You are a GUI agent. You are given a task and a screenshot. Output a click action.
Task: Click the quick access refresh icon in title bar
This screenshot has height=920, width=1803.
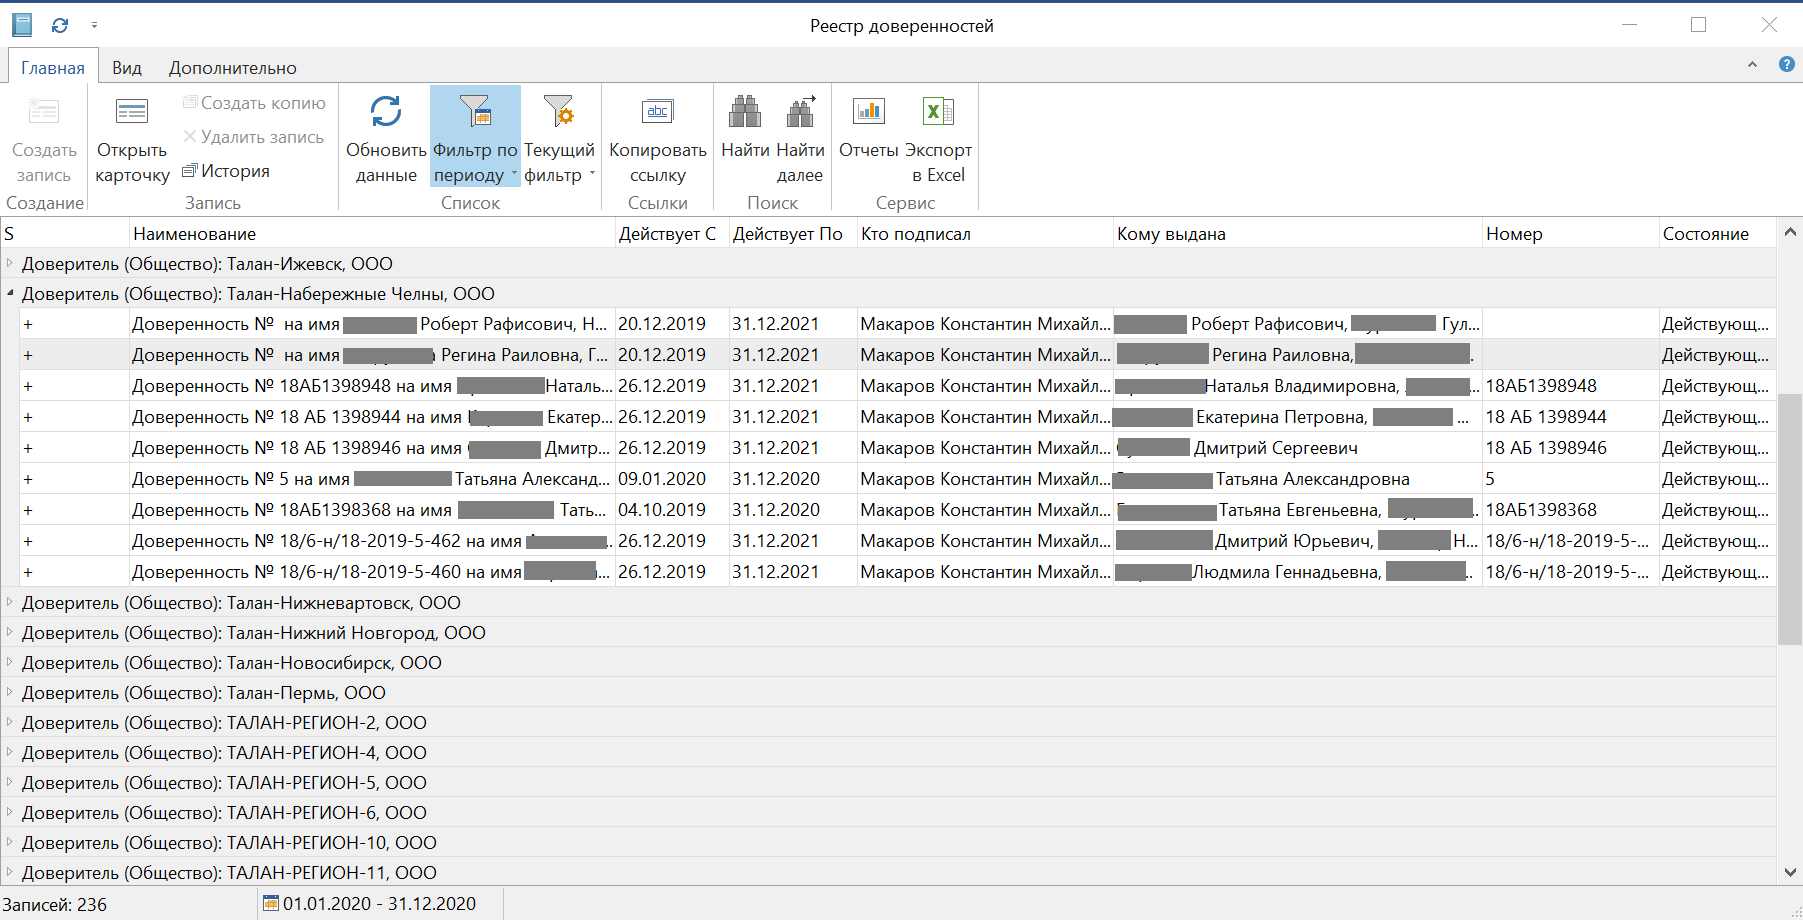pyautogui.click(x=60, y=25)
